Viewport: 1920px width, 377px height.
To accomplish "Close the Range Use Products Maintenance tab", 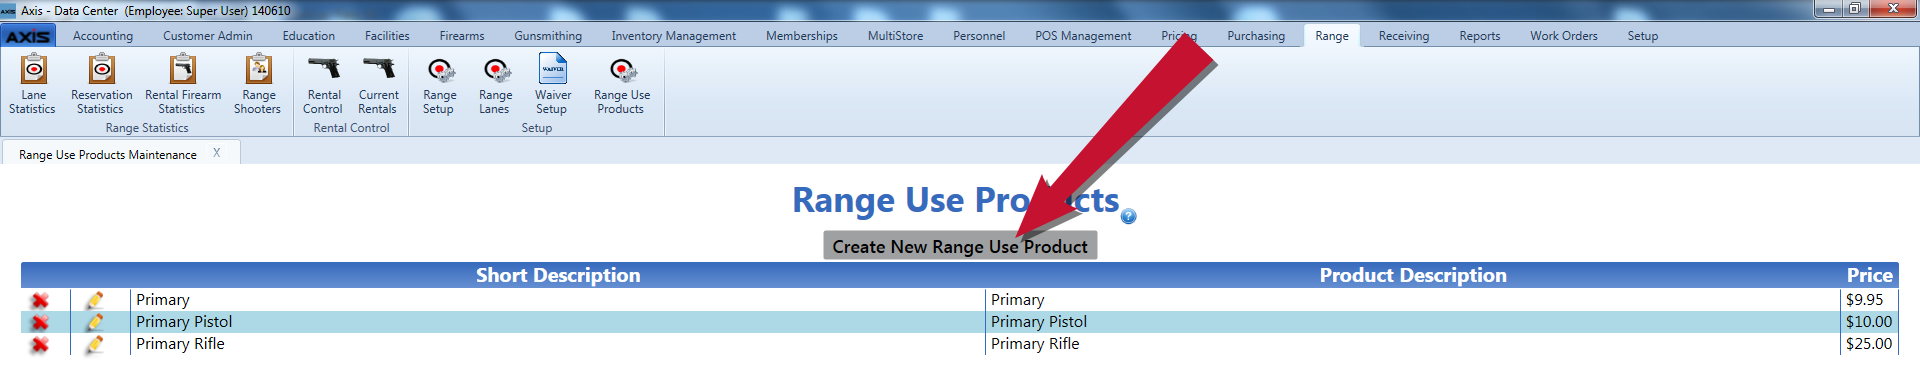I will 216,153.
